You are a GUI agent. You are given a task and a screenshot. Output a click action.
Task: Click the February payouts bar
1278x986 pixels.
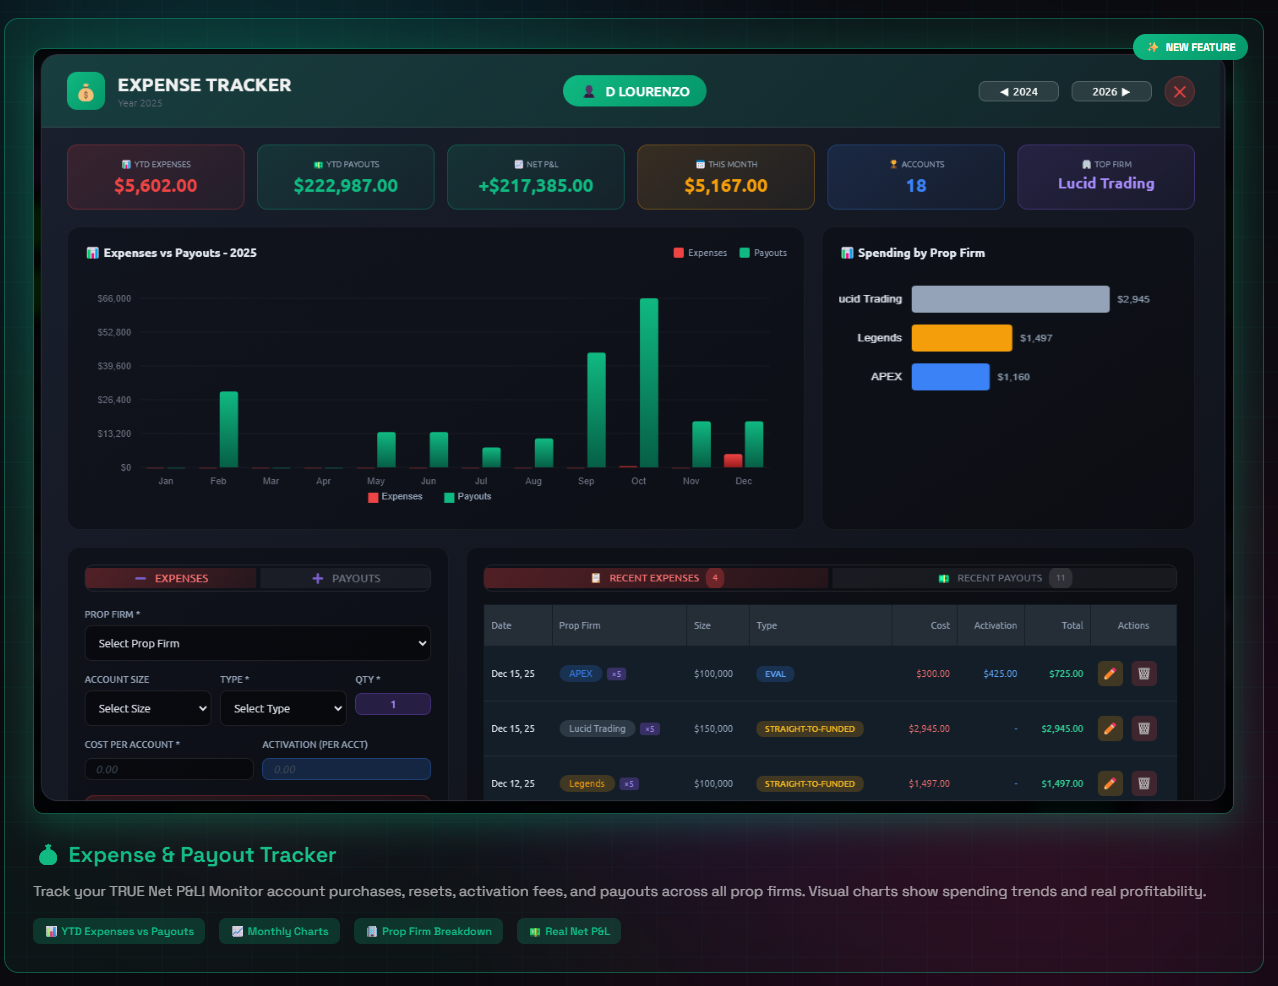pos(229,429)
